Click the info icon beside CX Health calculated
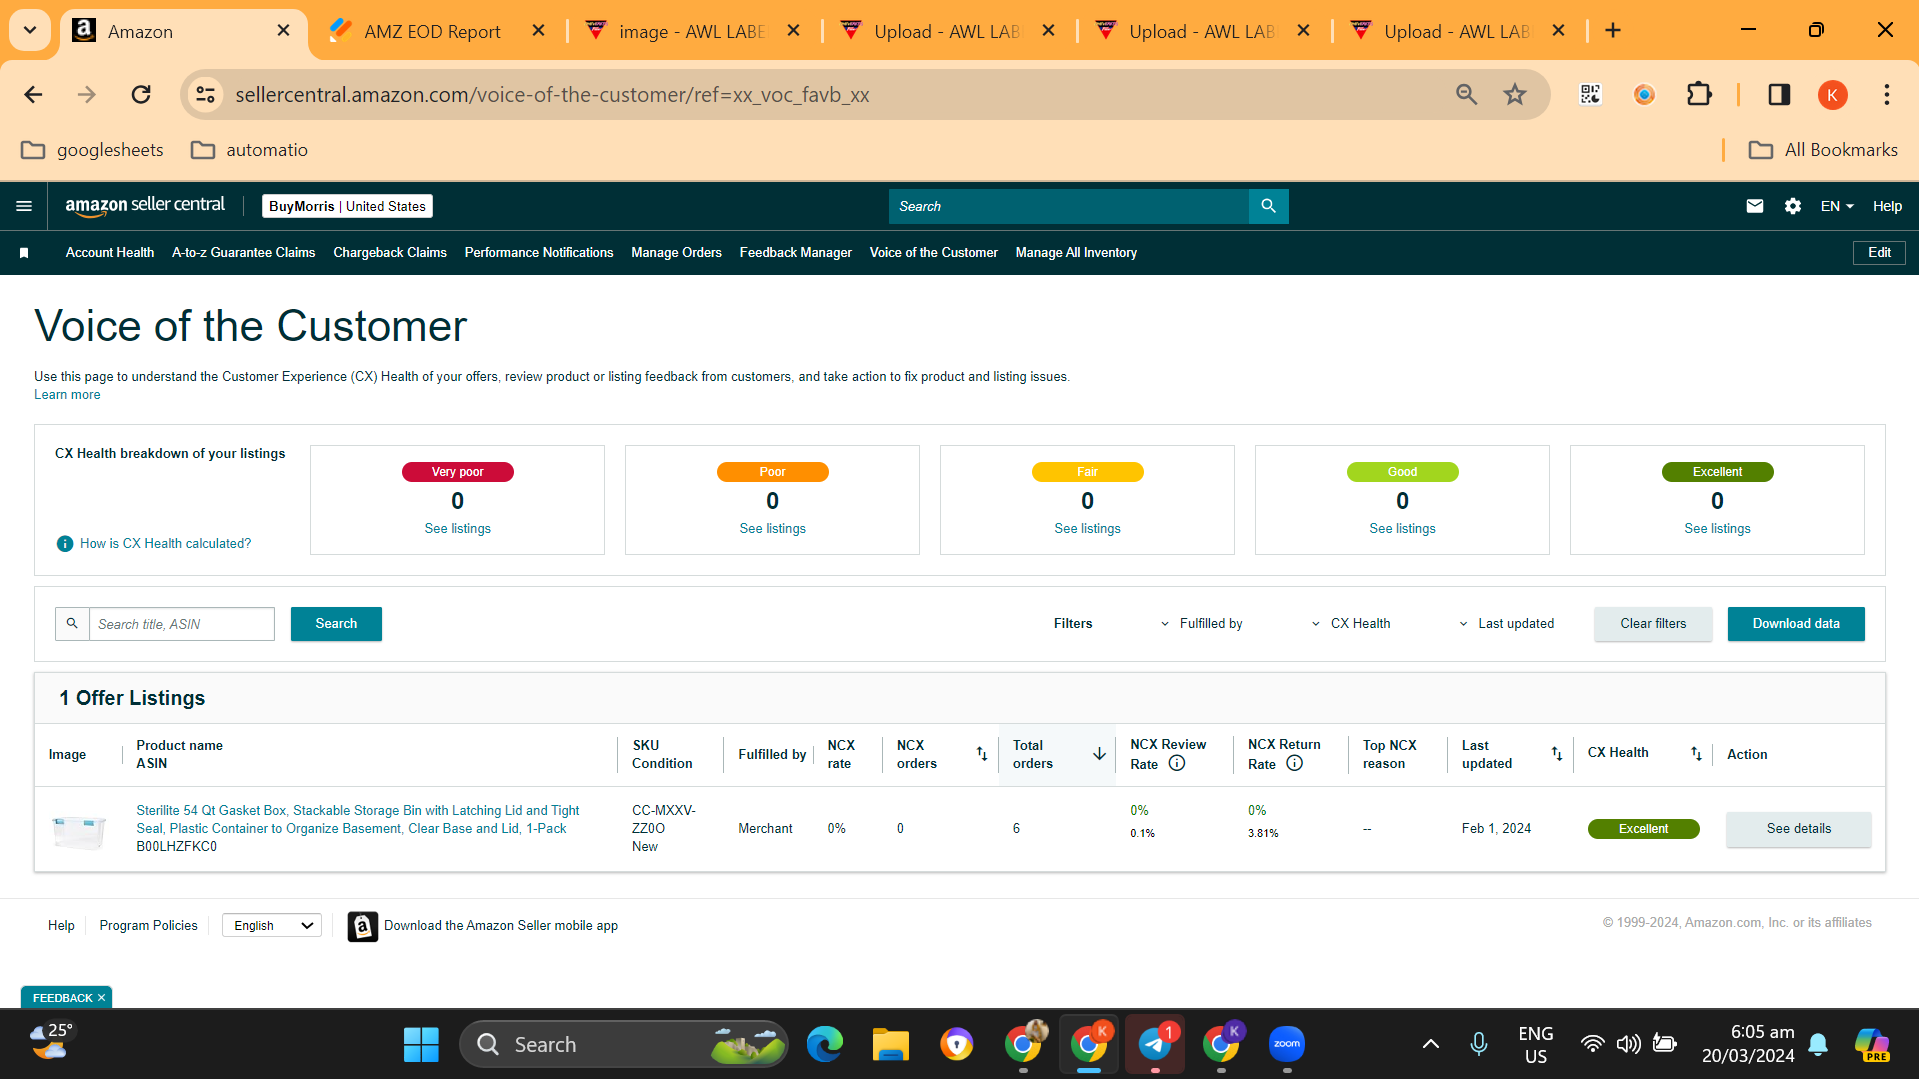This screenshot has height=1079, width=1919. pyautogui.click(x=65, y=544)
